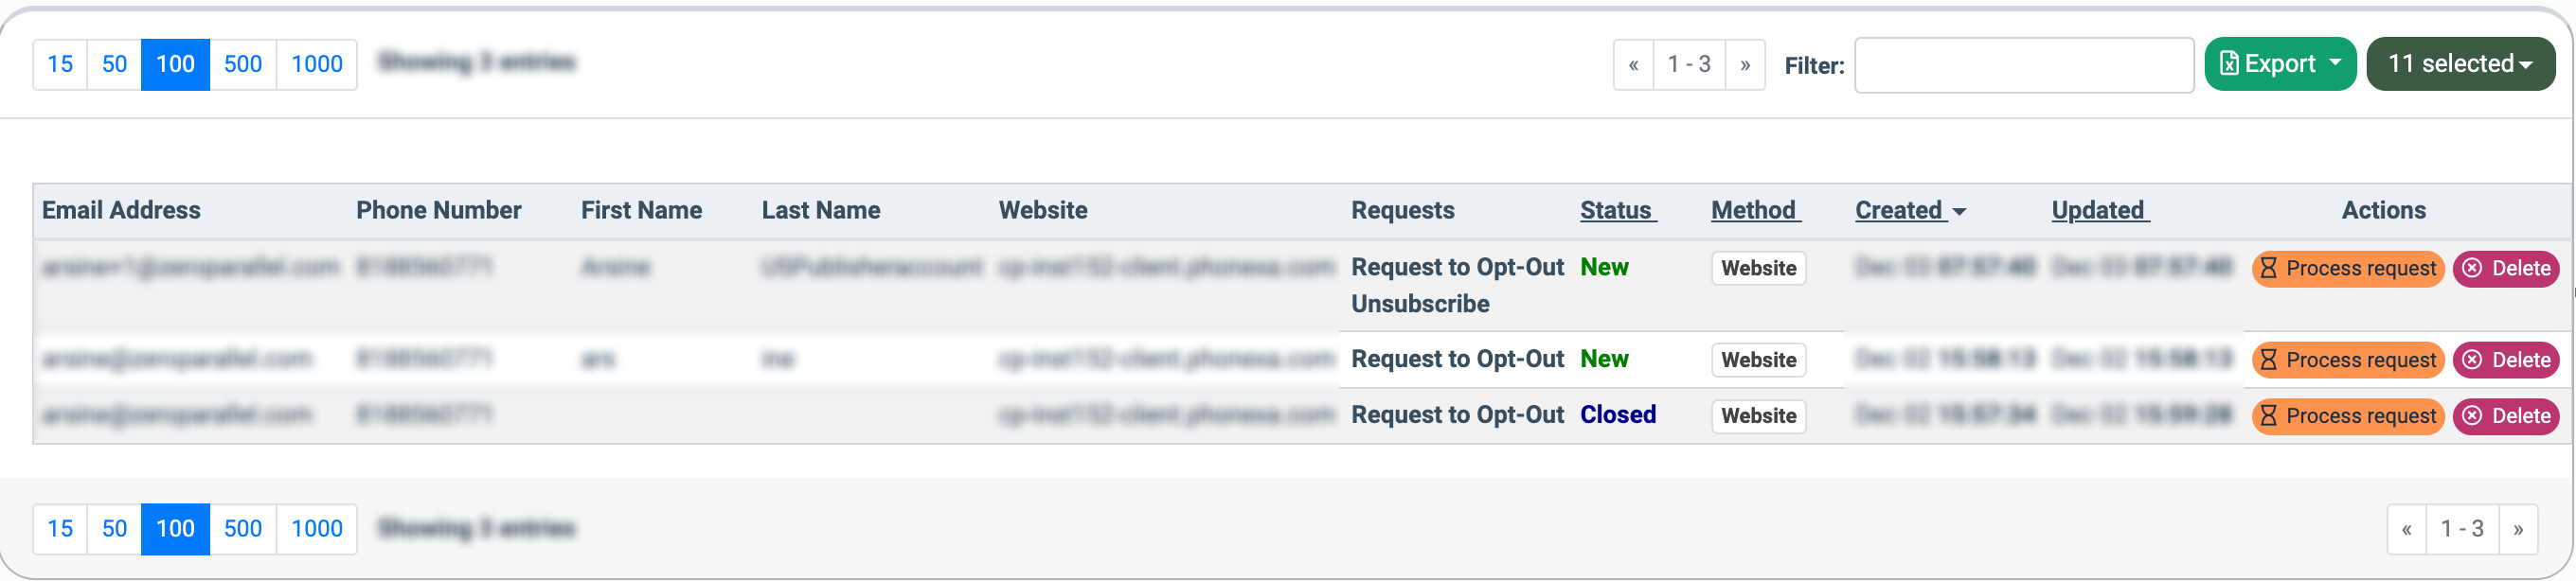
Task: Select 500 entries per page at top
Action: 243,65
